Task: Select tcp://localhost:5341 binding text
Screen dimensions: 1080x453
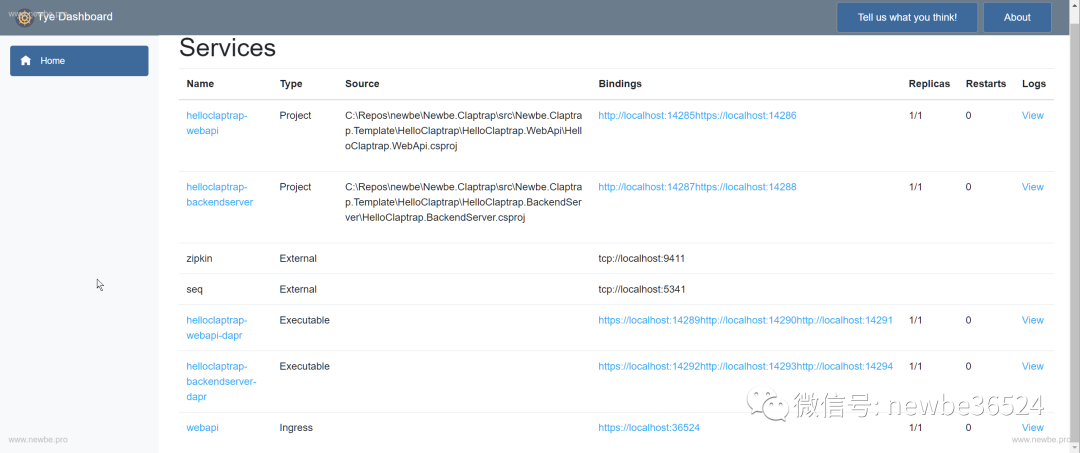Action: tap(642, 289)
